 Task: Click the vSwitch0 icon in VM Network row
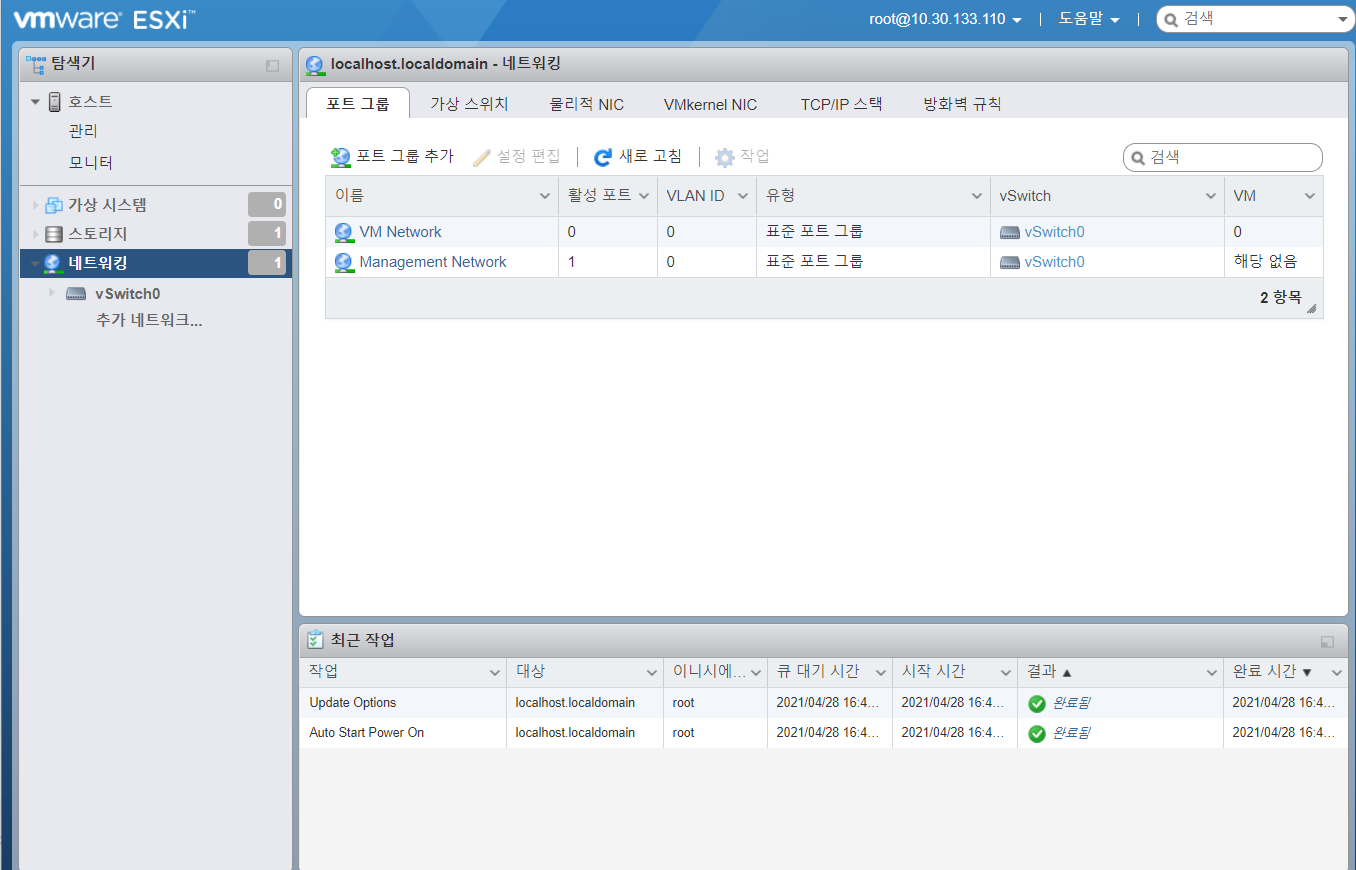point(1010,232)
